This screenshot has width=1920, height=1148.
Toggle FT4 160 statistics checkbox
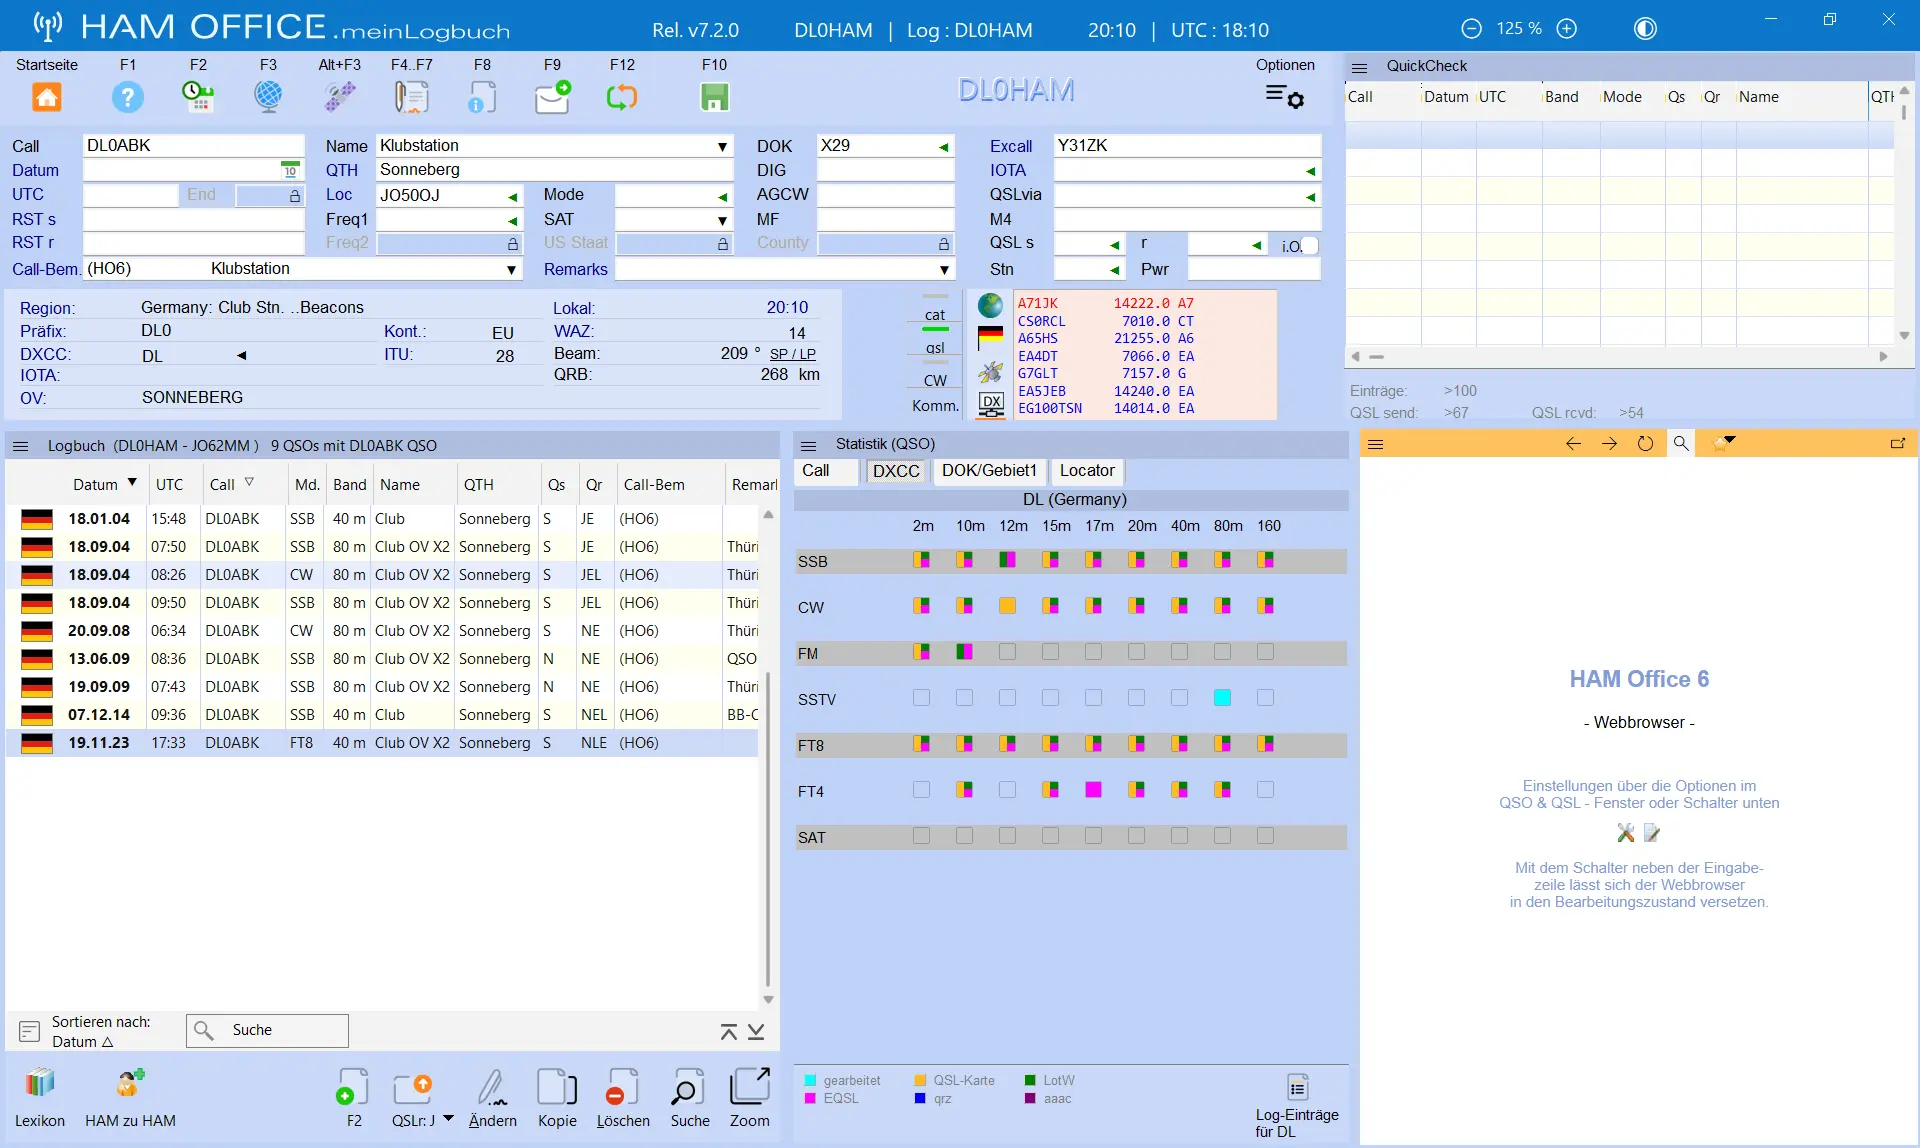click(x=1265, y=789)
